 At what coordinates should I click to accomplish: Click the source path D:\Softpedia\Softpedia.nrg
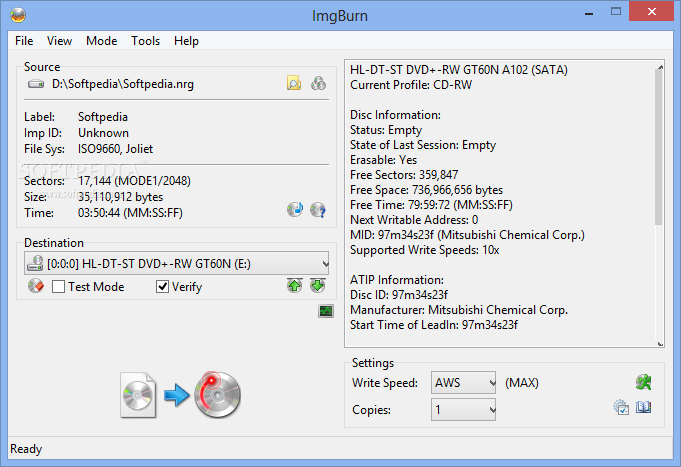pyautogui.click(x=123, y=84)
